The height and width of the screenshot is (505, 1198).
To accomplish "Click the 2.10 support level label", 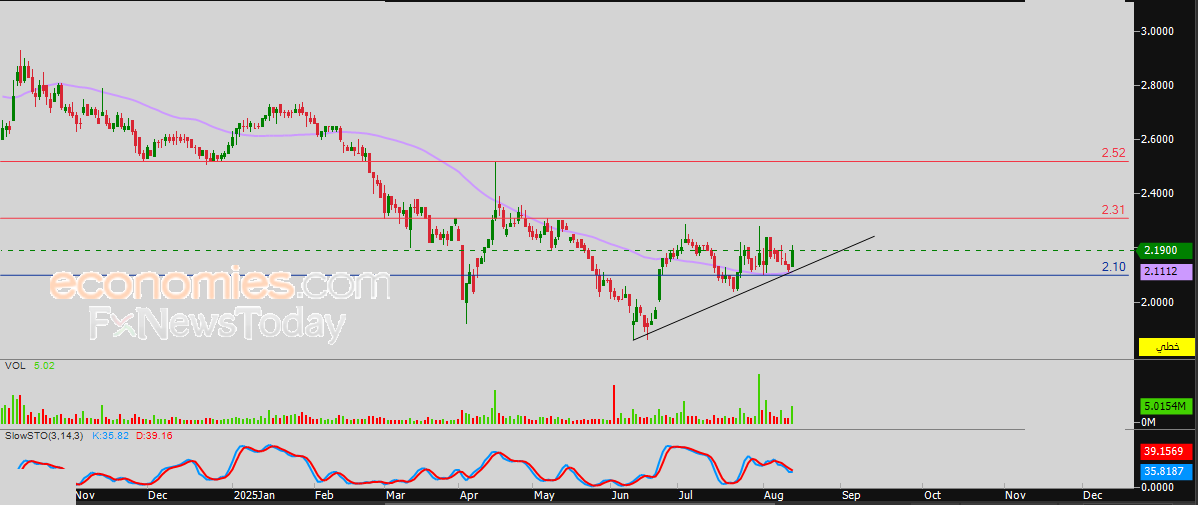I will pos(1115,267).
